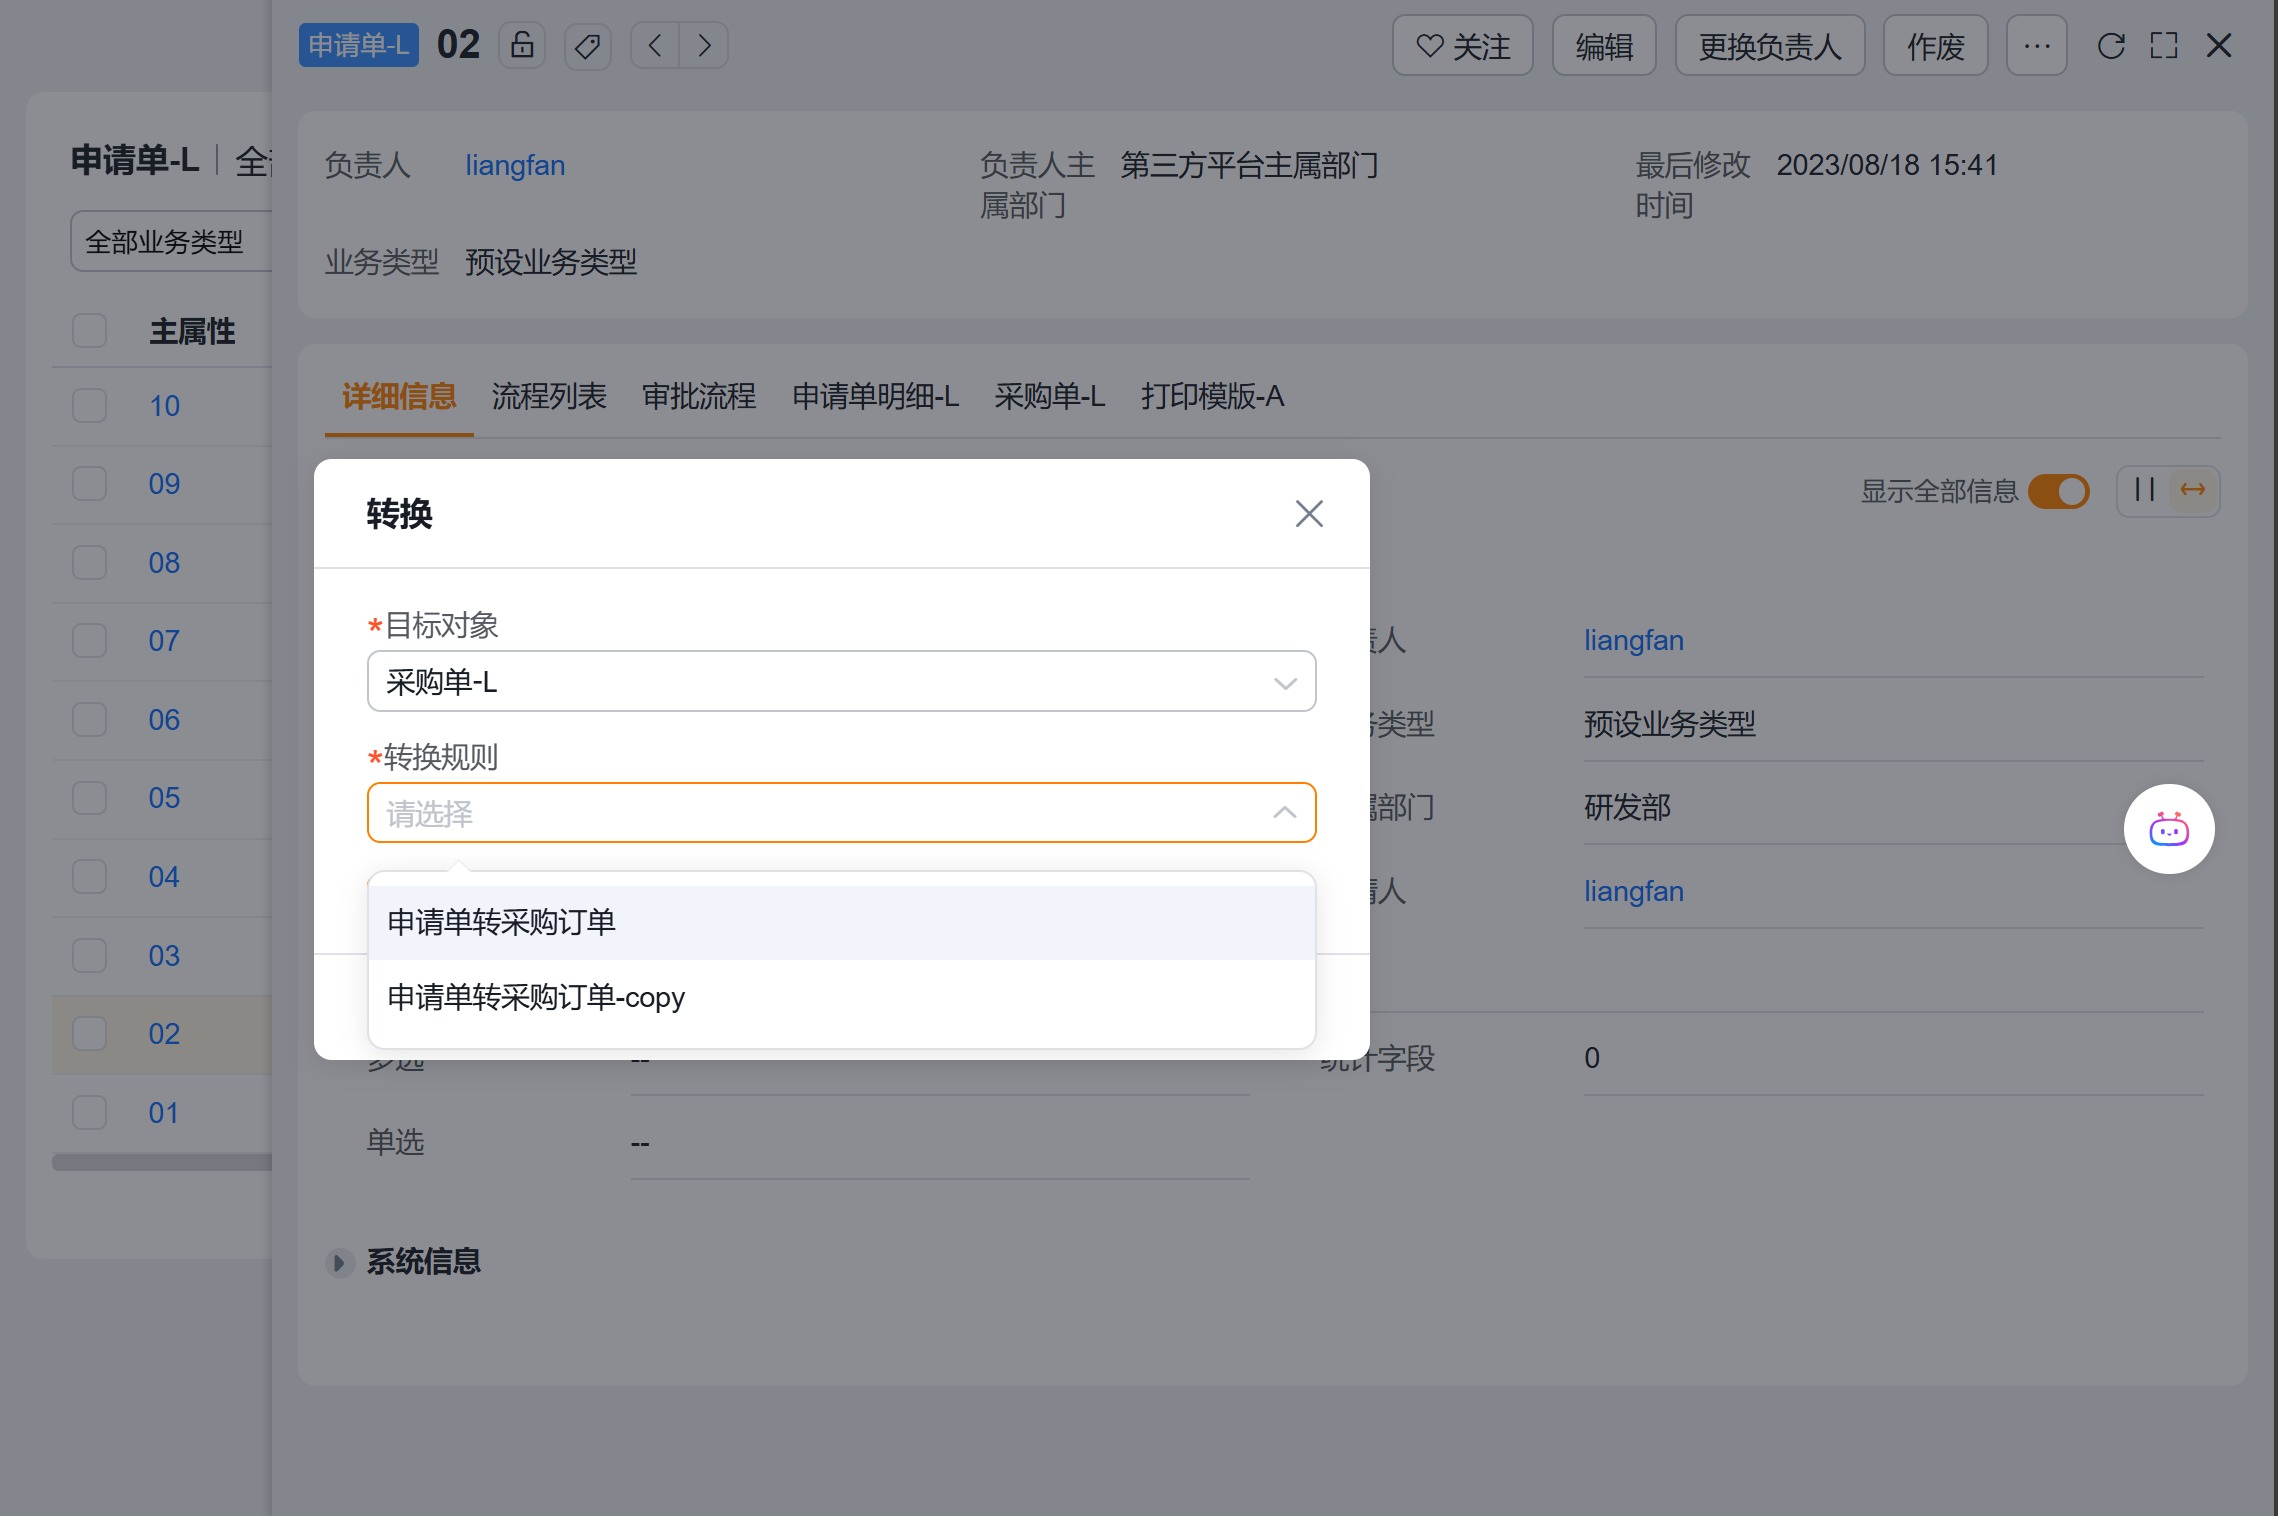
Task: Click the 关注 follow button
Action: 1462,46
